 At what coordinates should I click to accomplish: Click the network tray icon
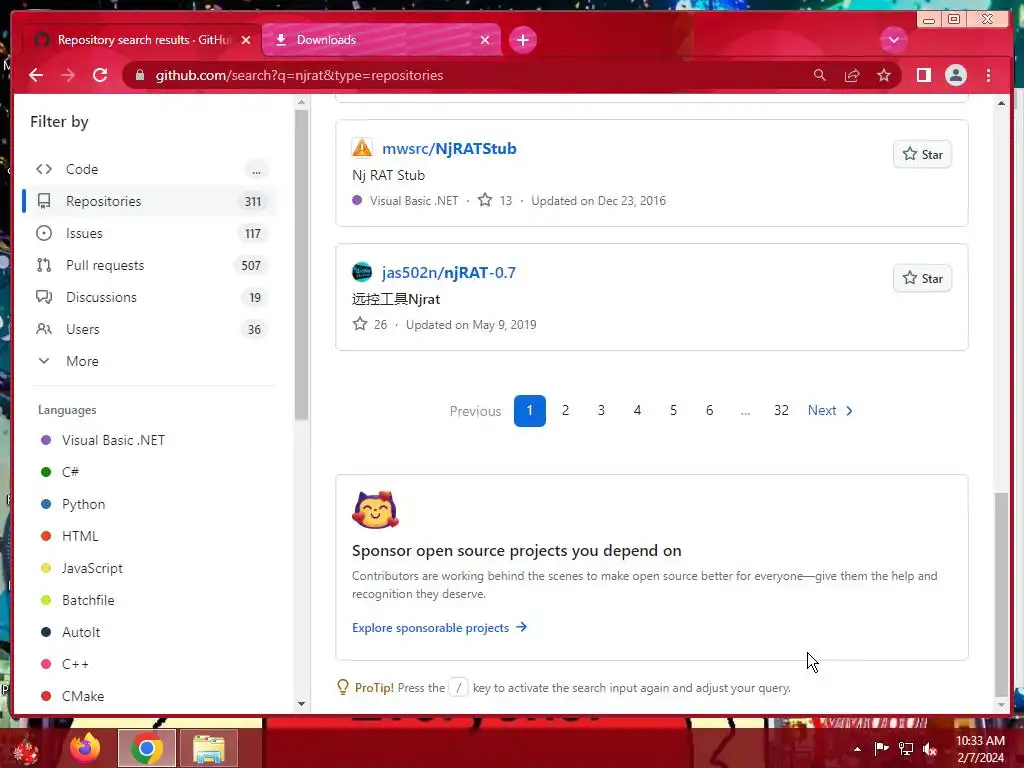click(906, 749)
